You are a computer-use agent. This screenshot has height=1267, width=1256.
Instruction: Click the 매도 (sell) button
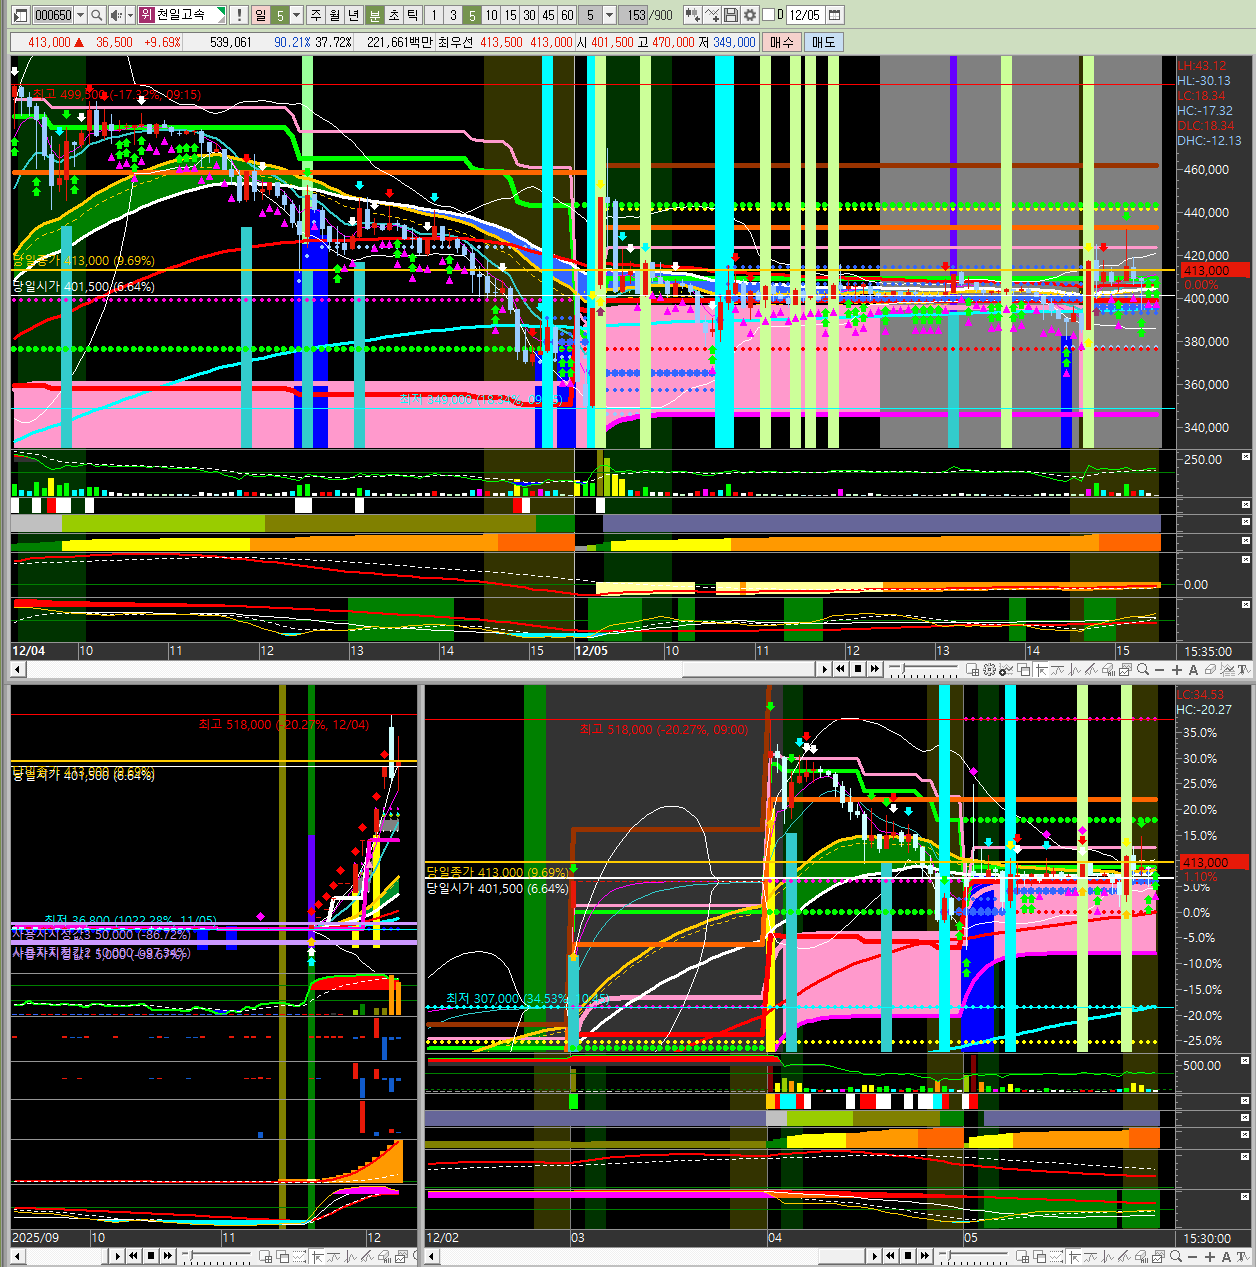point(823,42)
